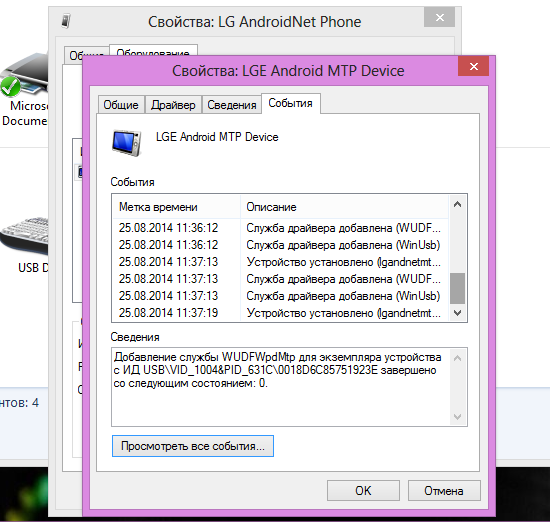The height and width of the screenshot is (522, 550).
Task: Select the 11:37:19 Устройство установлено event
Action: [x=280, y=313]
